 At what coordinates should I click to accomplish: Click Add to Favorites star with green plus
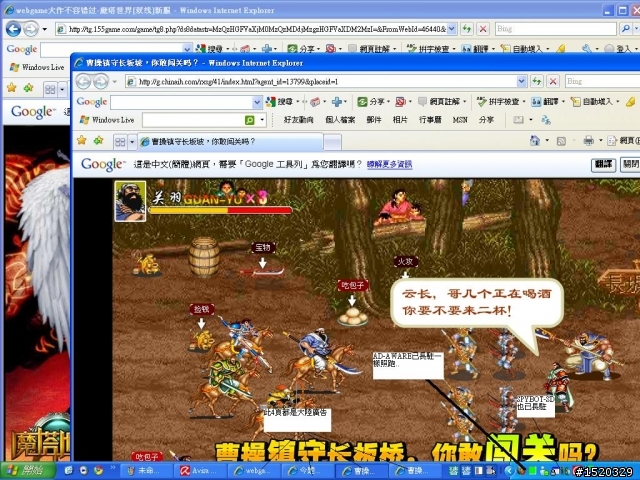click(98, 141)
